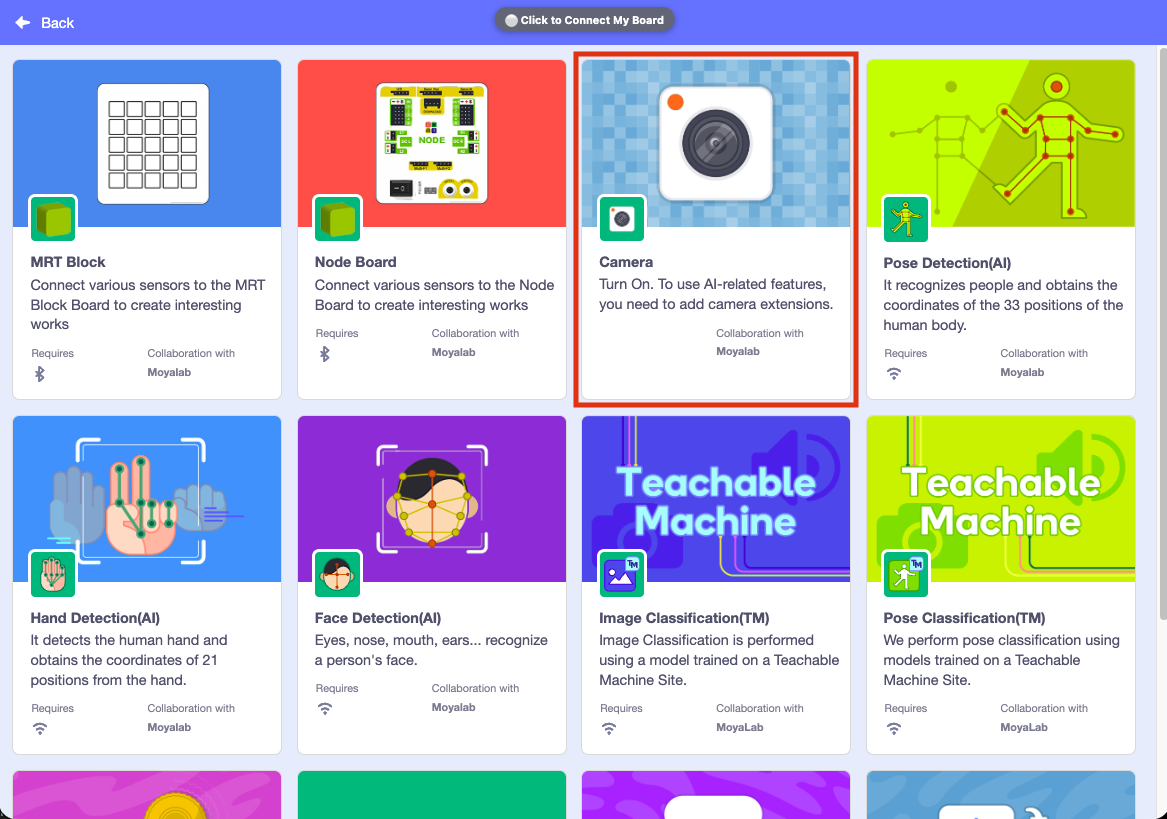1167x819 pixels.
Task: Click the Bluetooth icon under Node Board
Action: [x=324, y=354]
